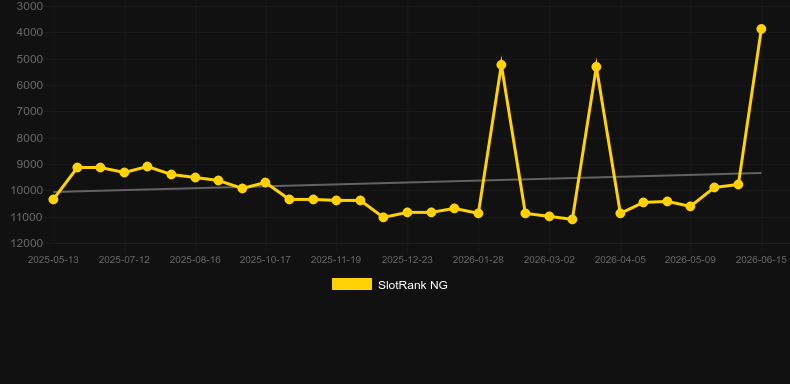The image size is (790, 384).
Task: Select the first spike point near 2026-01-28
Action: click(x=501, y=65)
